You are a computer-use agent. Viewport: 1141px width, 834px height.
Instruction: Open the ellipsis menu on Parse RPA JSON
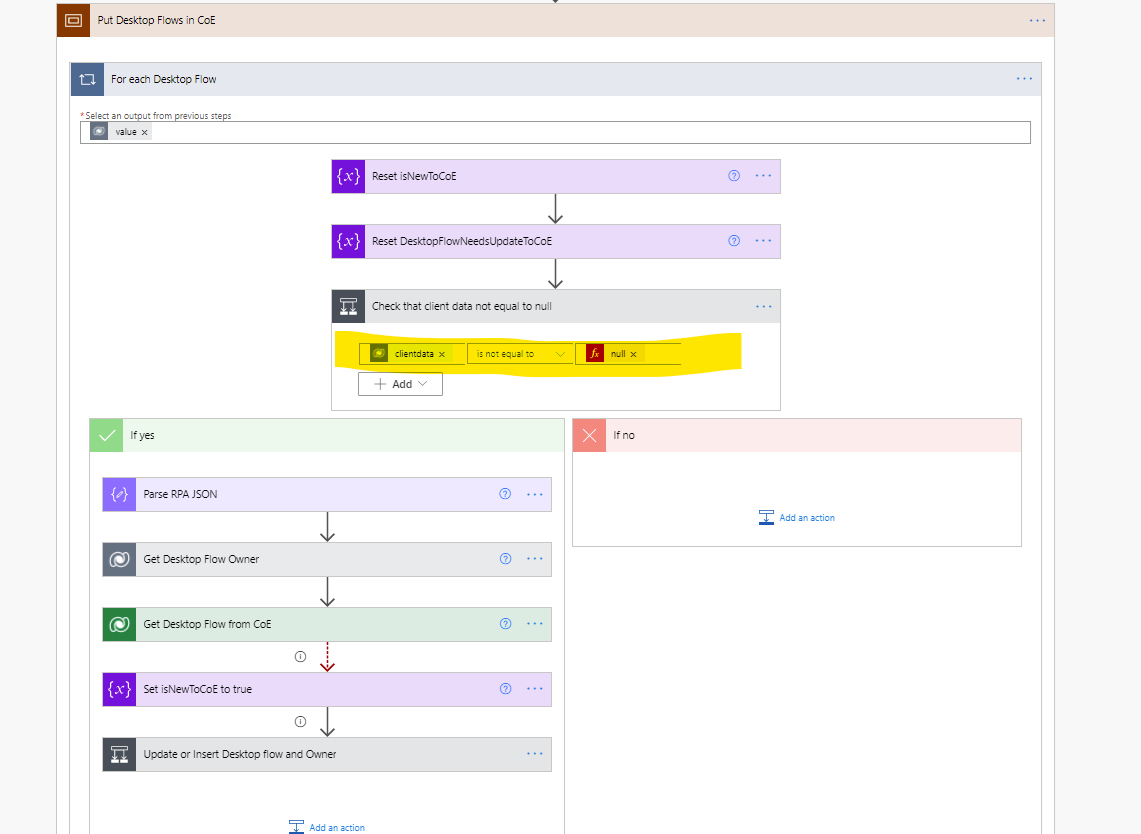pos(534,494)
